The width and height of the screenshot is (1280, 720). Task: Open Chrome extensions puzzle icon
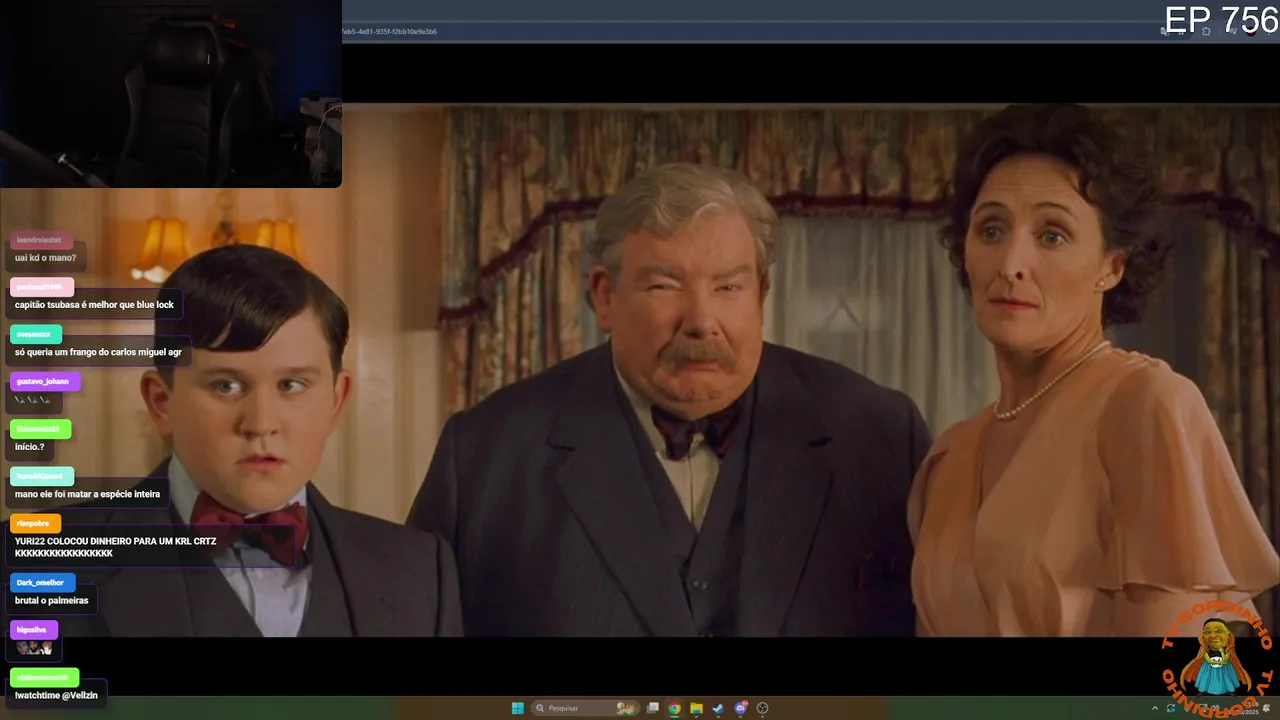(x=1206, y=31)
